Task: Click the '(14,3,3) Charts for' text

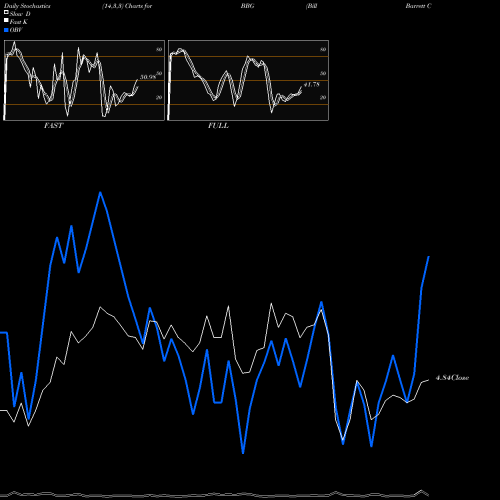Action: pyautogui.click(x=127, y=6)
